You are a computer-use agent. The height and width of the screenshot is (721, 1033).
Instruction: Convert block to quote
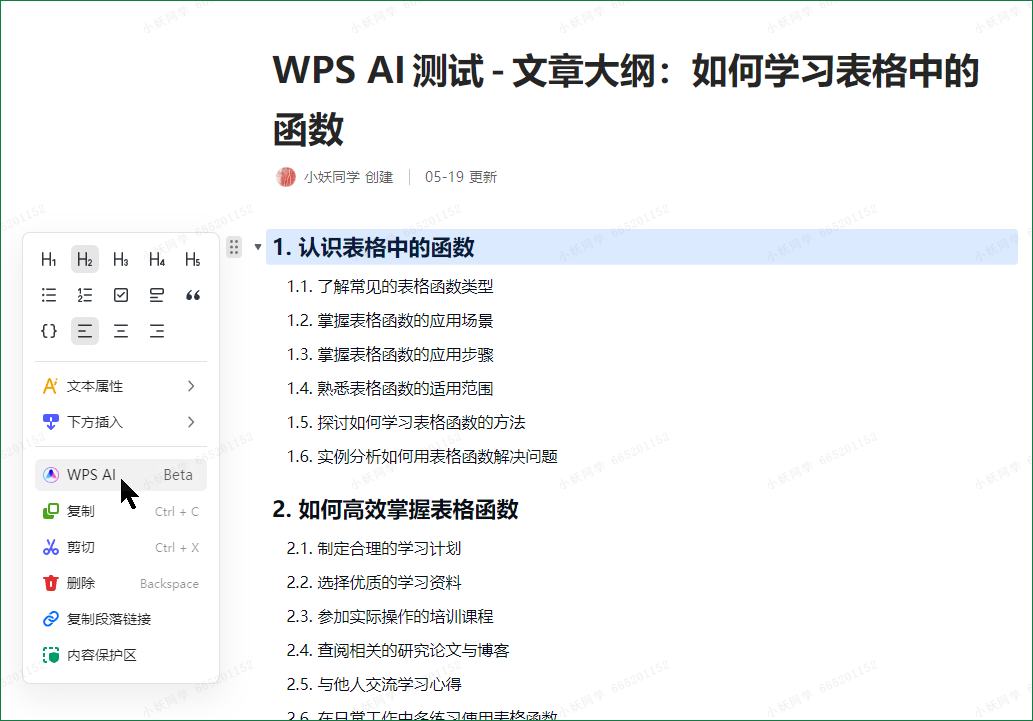193,295
